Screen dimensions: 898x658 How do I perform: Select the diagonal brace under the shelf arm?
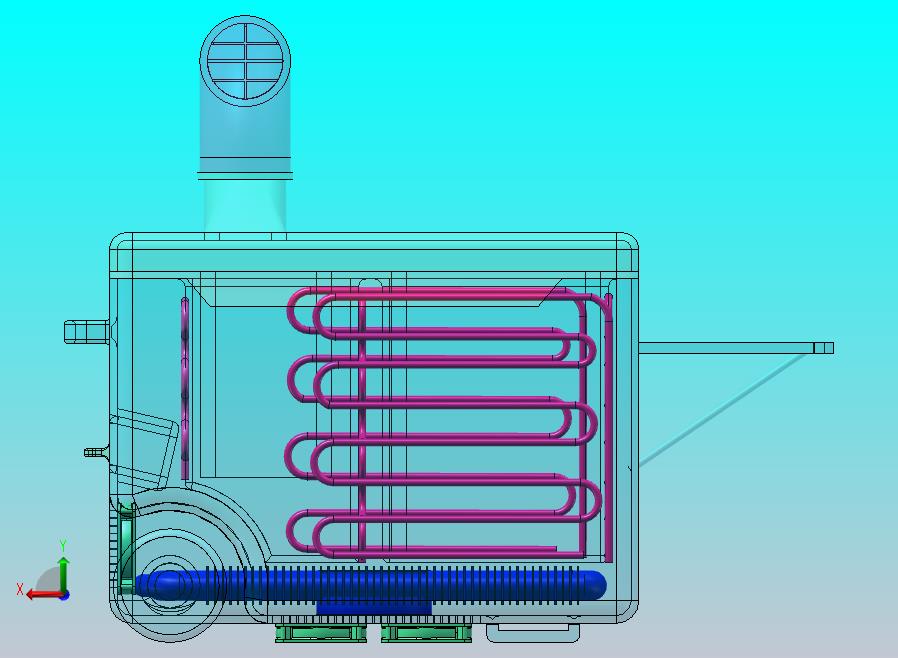(x=722, y=410)
